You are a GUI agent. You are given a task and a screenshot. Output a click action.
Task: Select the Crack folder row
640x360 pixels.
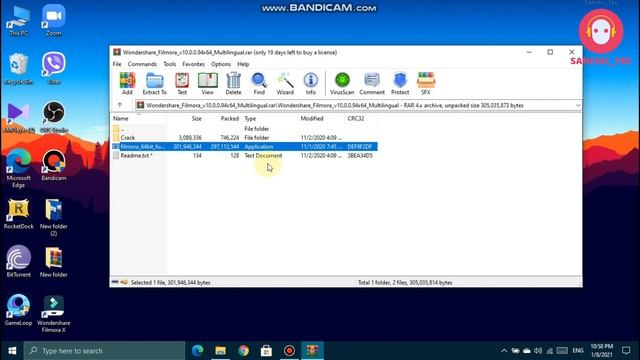click(244, 138)
